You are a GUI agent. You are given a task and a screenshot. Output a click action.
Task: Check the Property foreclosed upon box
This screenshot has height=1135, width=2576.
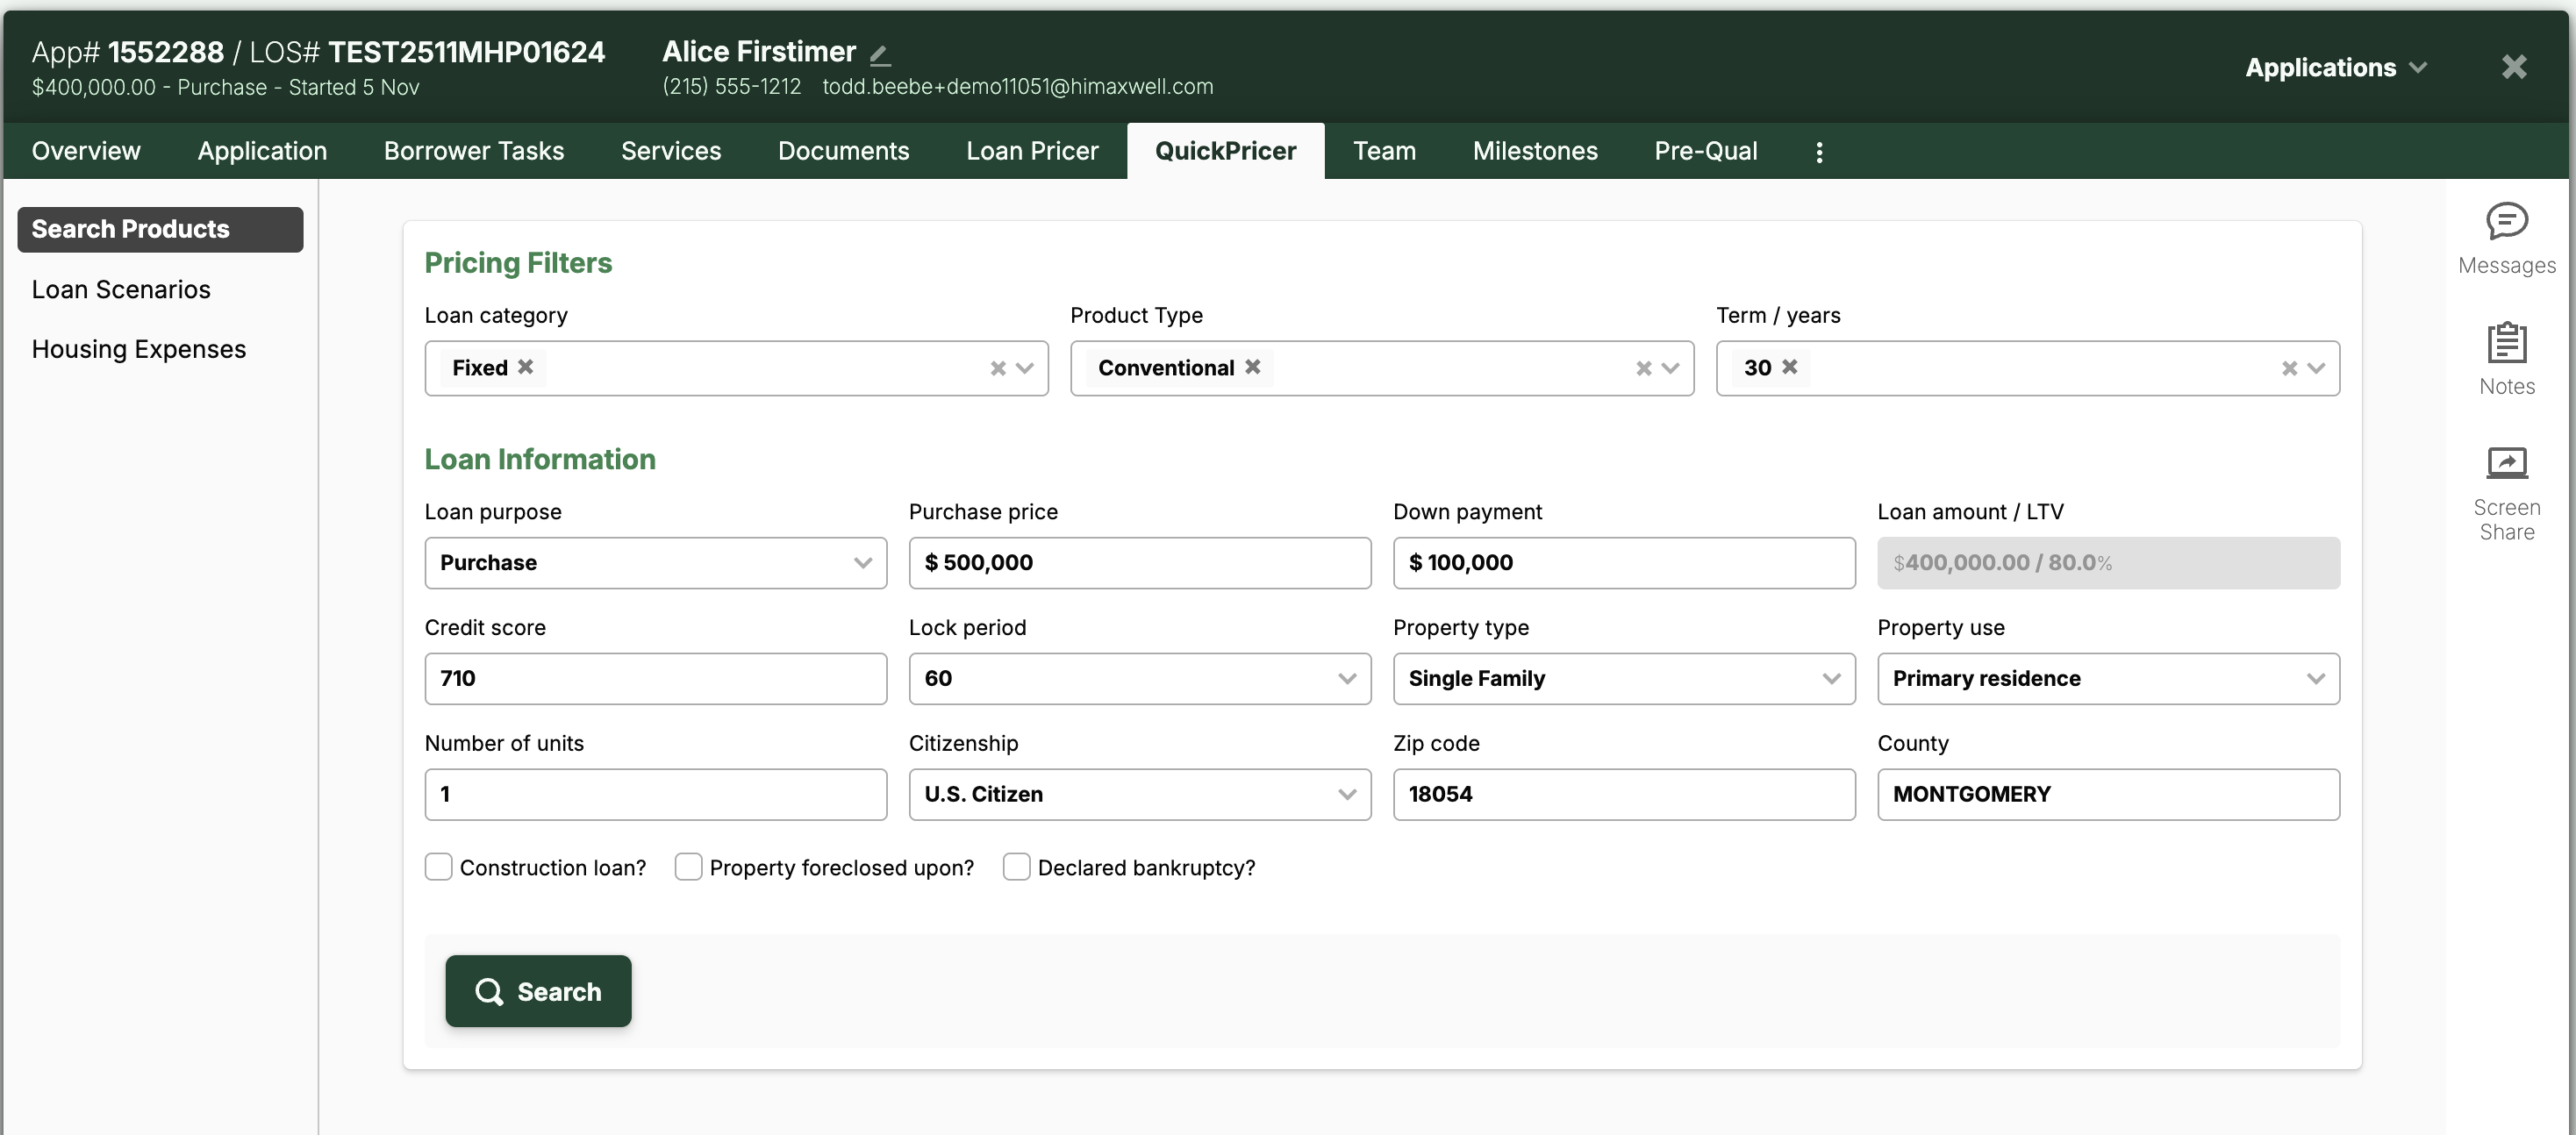click(688, 867)
